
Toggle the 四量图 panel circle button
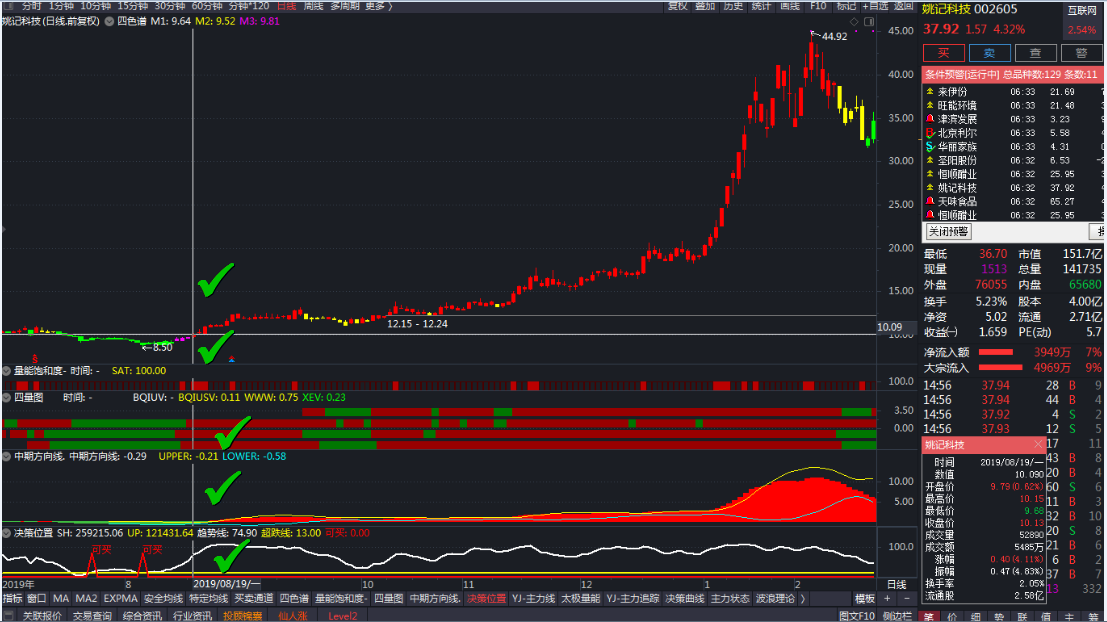tap(7, 397)
